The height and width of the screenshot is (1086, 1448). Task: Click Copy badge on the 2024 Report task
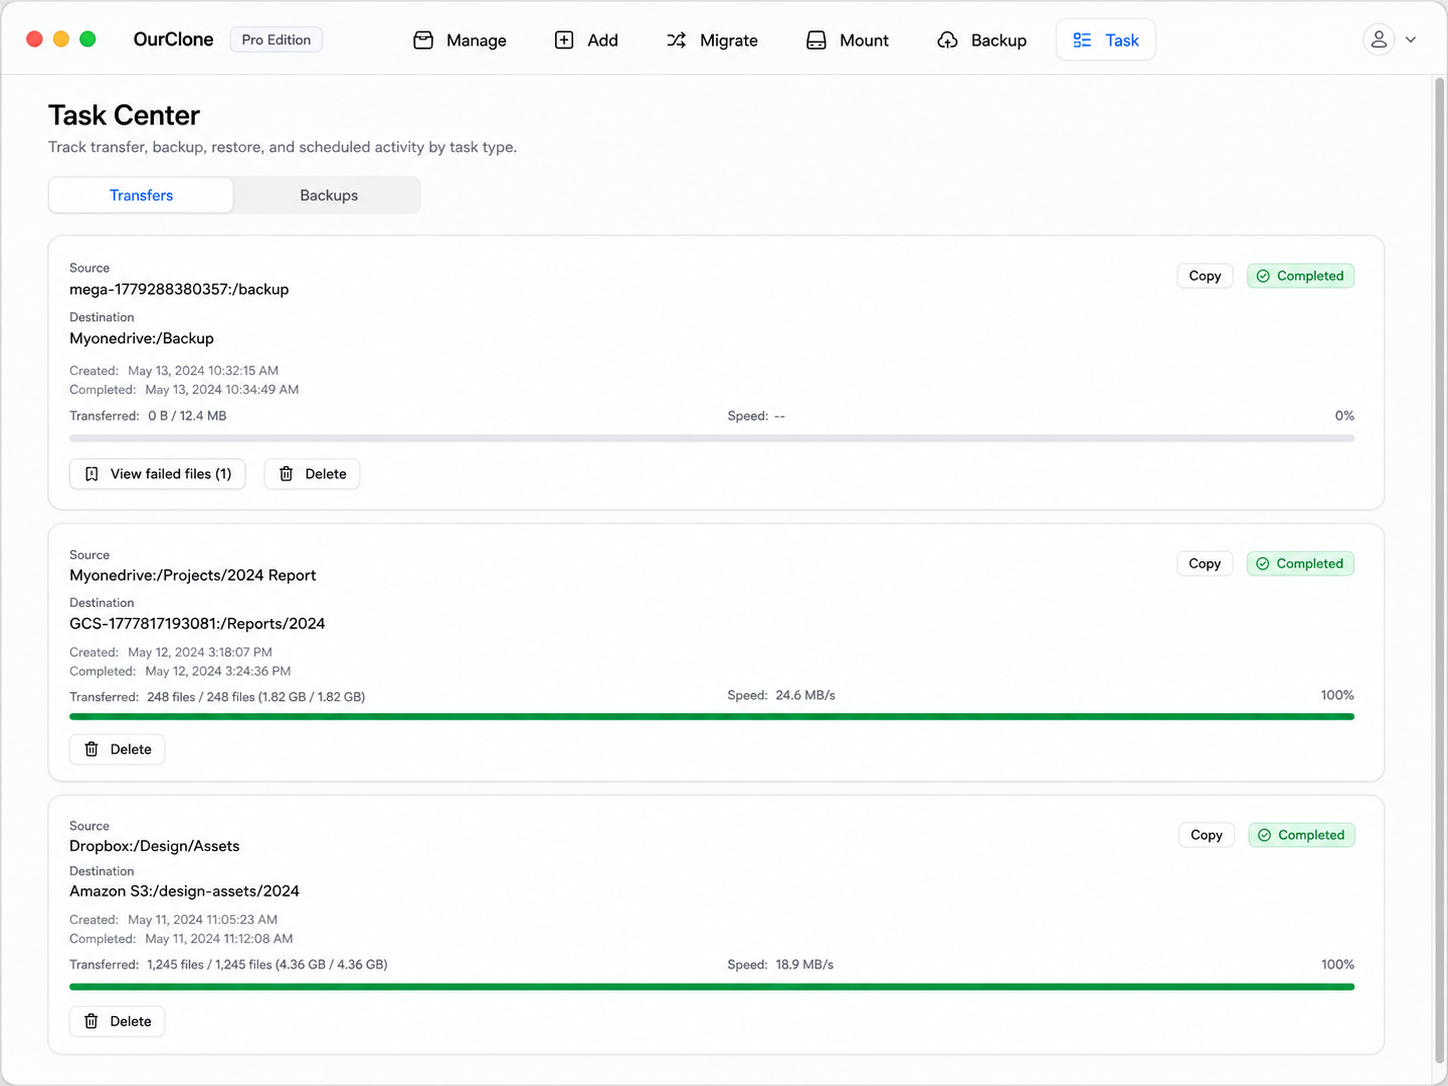click(x=1205, y=564)
